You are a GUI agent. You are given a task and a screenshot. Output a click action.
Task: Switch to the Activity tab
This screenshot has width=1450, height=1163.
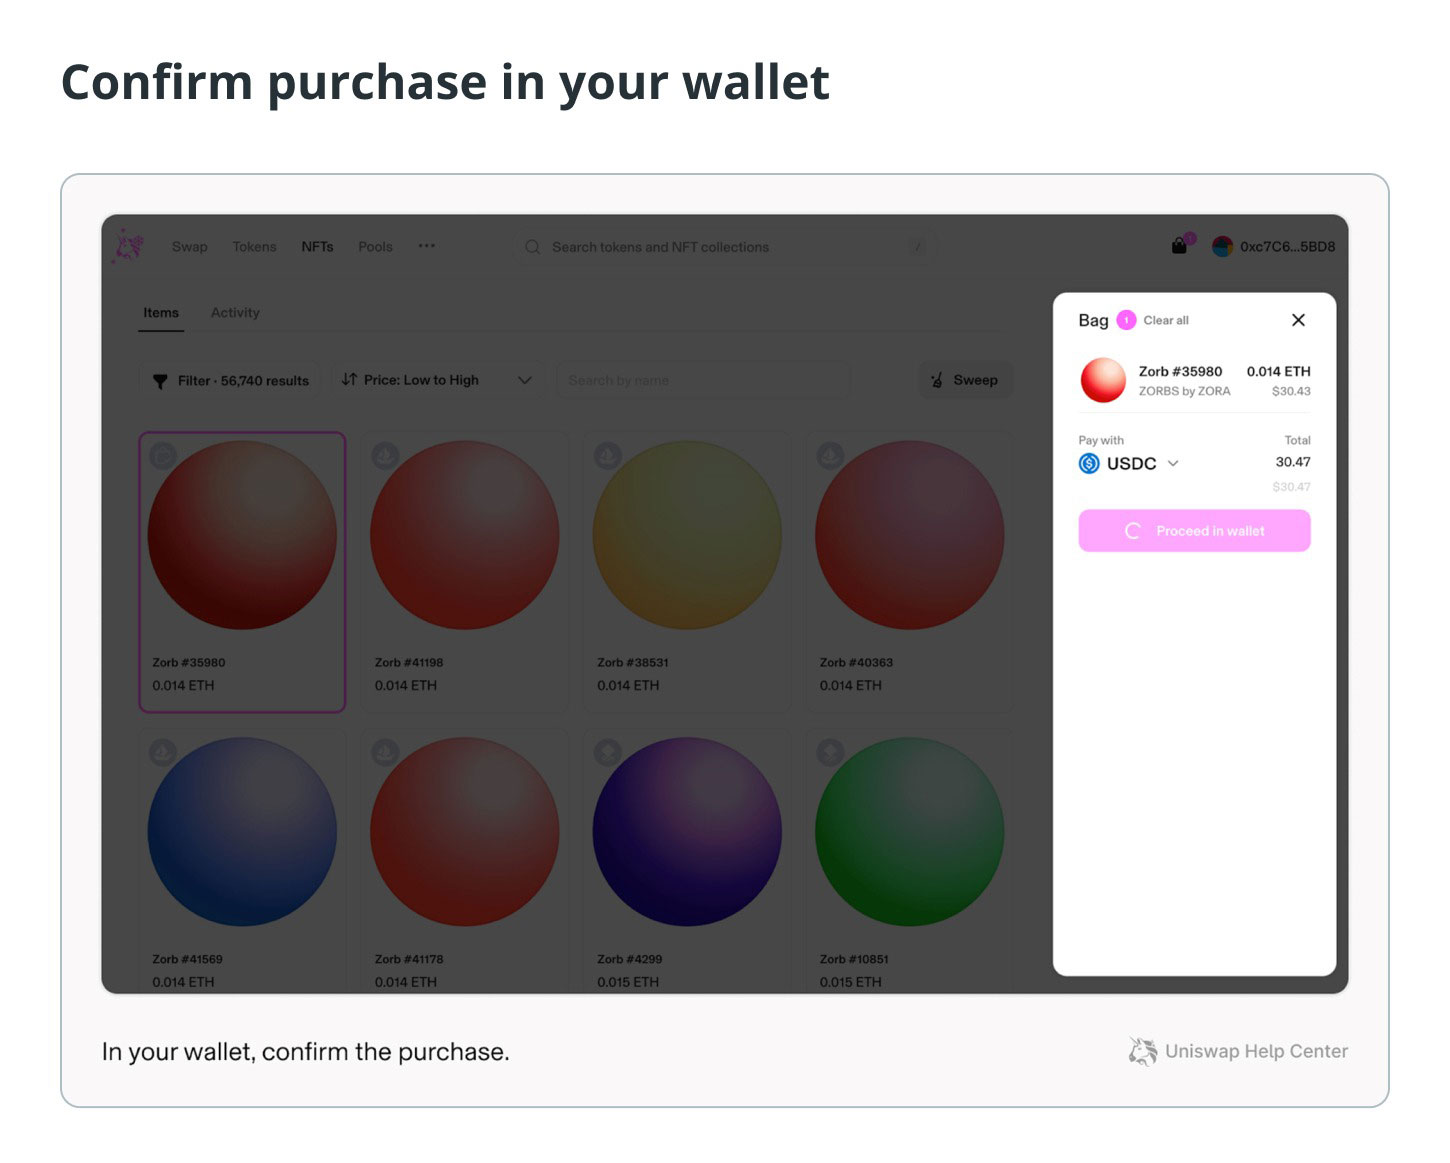[x=235, y=313]
